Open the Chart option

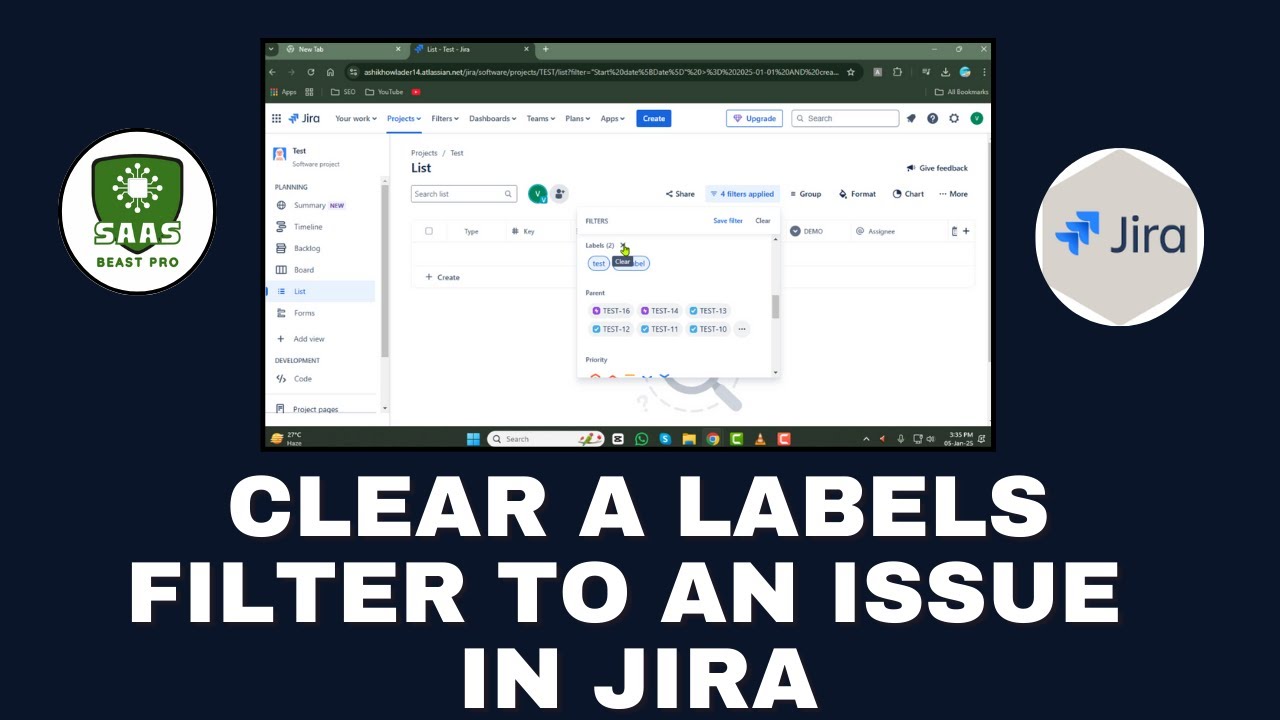pos(908,194)
